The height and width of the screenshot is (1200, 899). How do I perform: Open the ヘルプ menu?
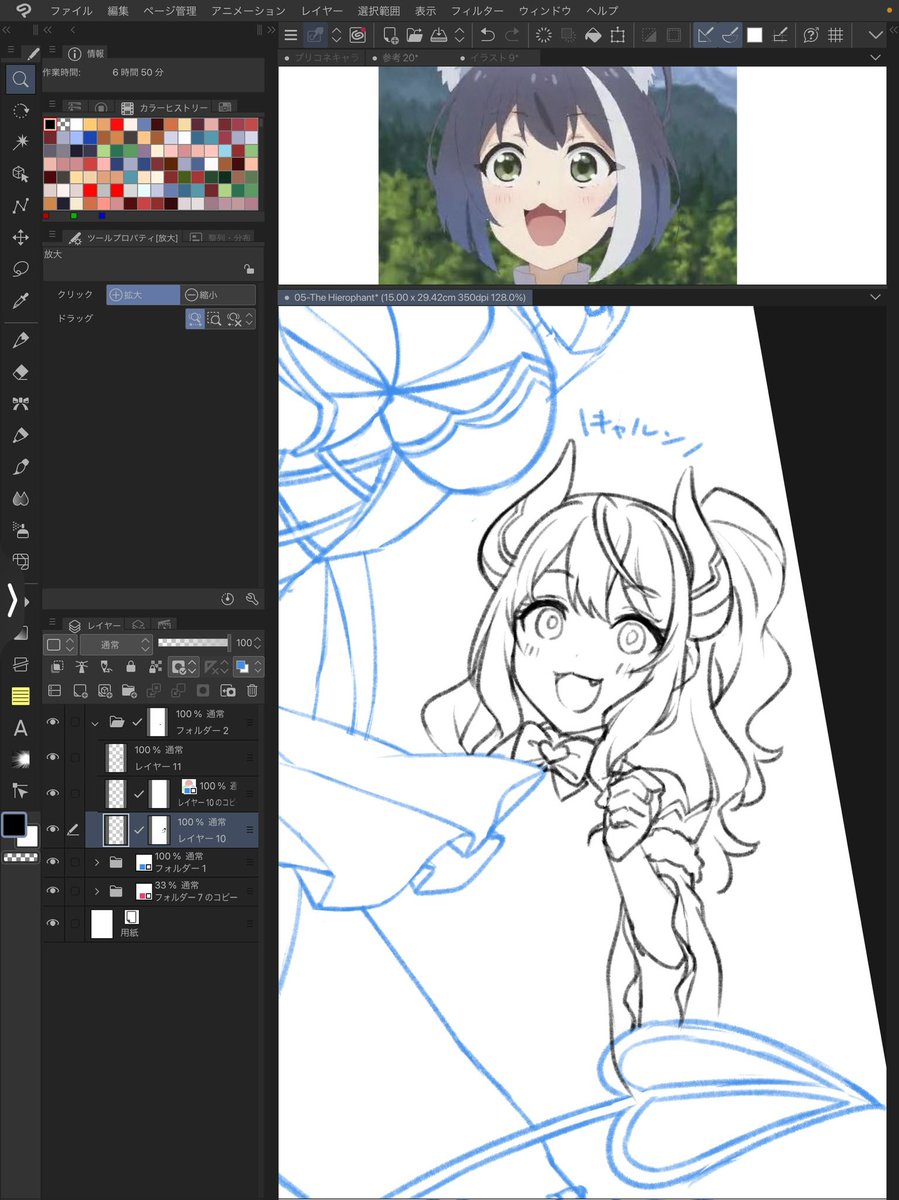[x=602, y=10]
